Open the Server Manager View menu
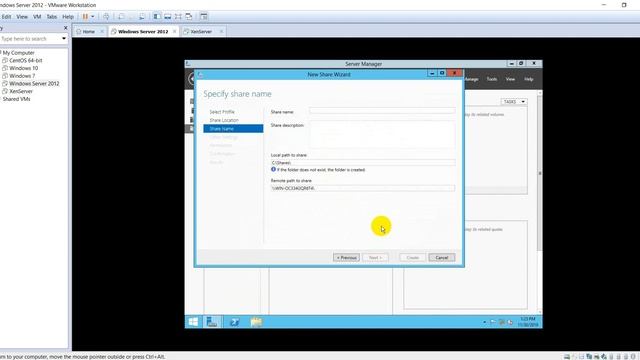Image resolution: width=640 pixels, height=360 pixels. click(510, 79)
